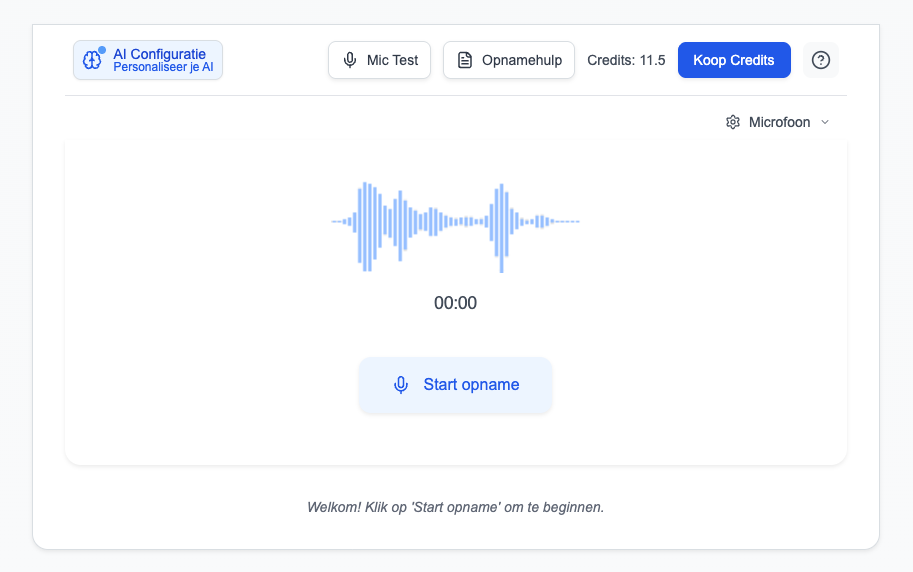The width and height of the screenshot is (913, 572).
Task: Click the Welkom instruction message
Action: 456,507
